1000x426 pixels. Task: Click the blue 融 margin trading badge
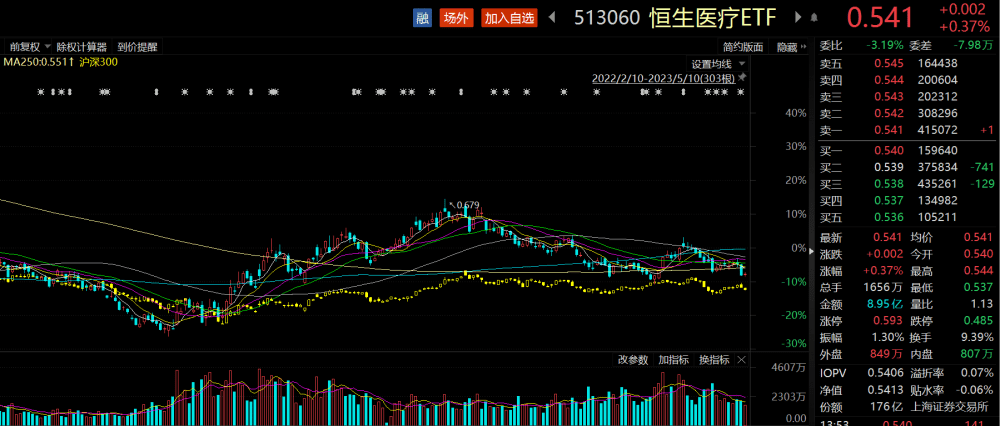point(423,17)
